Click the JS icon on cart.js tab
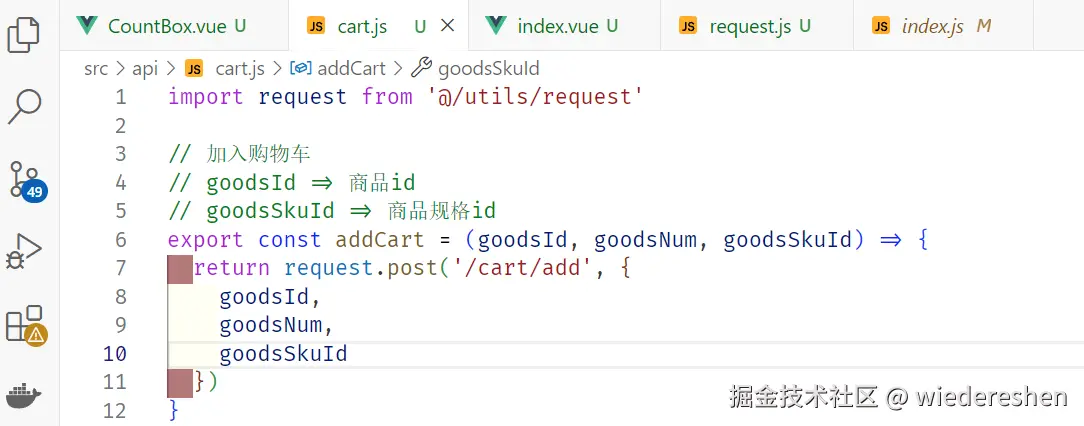Viewport: 1084px width, 426px height. tap(316, 26)
